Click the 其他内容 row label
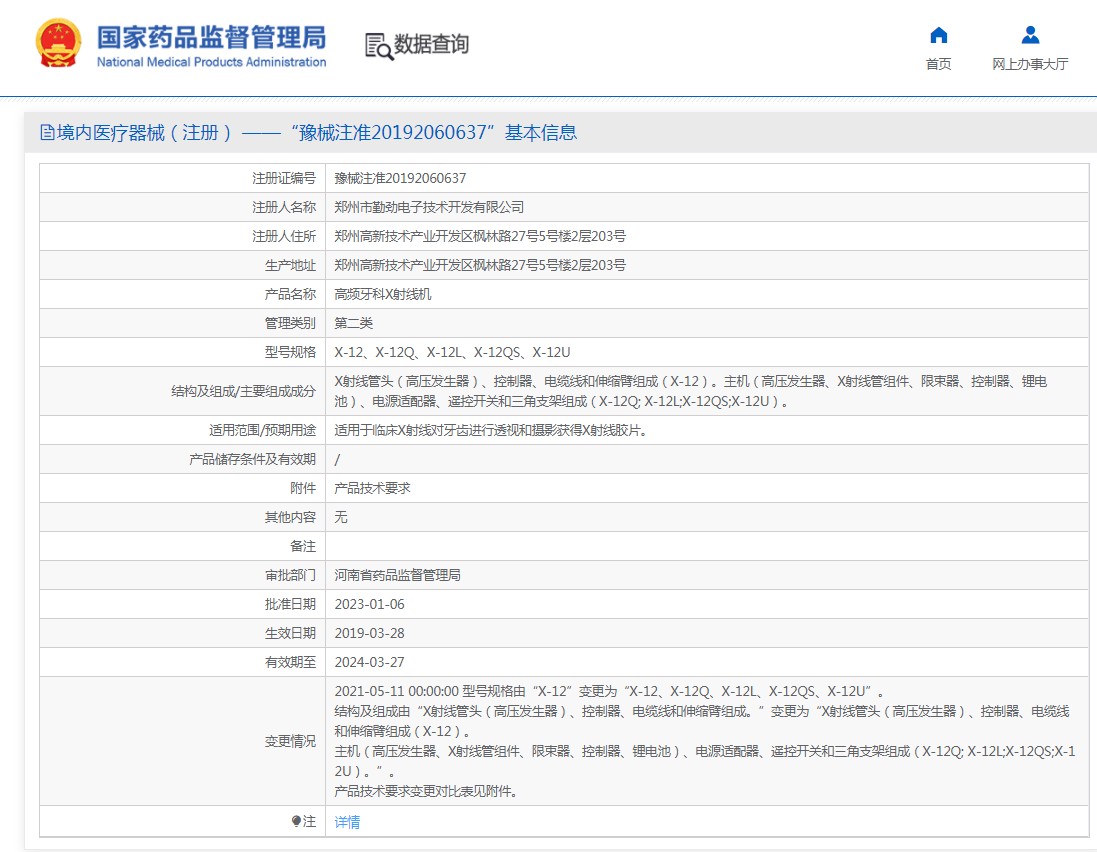The image size is (1097, 852). (290, 517)
